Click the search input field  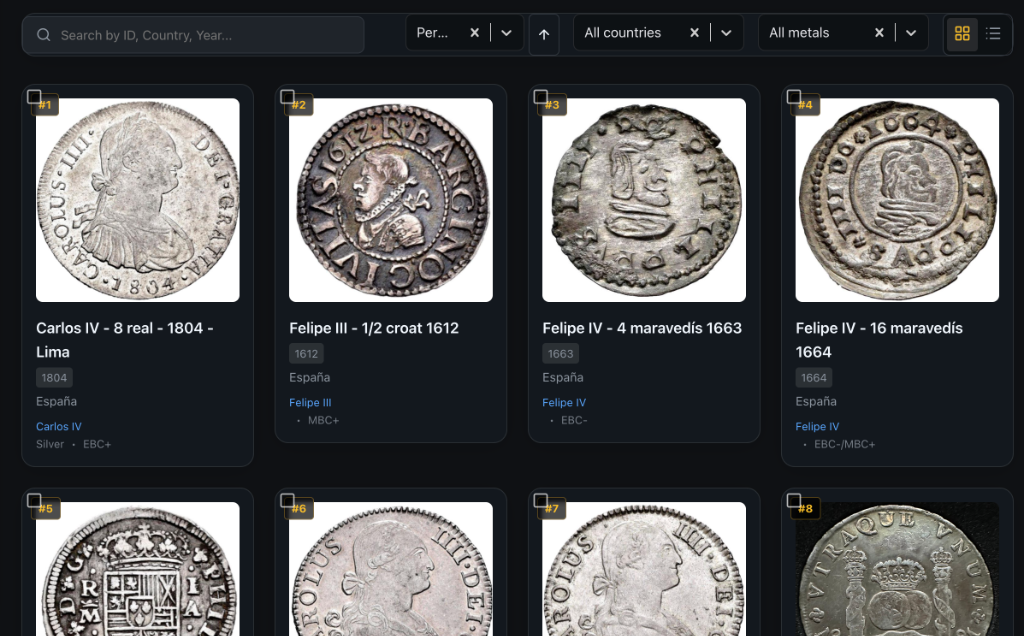tap(193, 34)
